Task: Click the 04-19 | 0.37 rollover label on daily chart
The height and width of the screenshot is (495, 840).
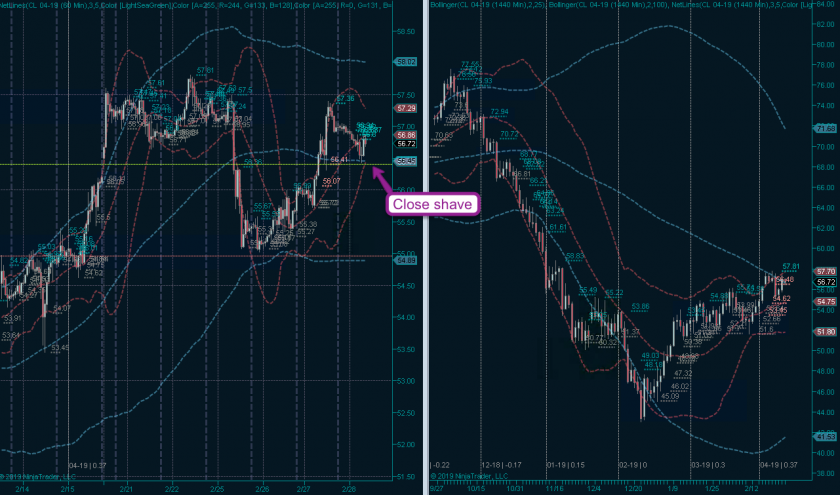Action: [x=778, y=465]
